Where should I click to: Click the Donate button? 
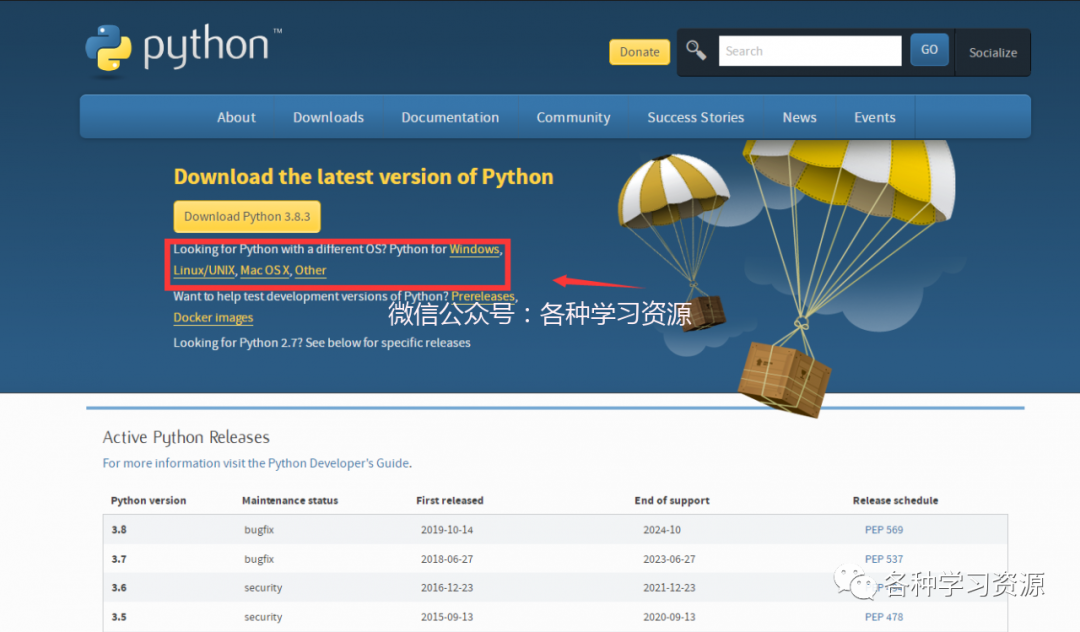639,52
